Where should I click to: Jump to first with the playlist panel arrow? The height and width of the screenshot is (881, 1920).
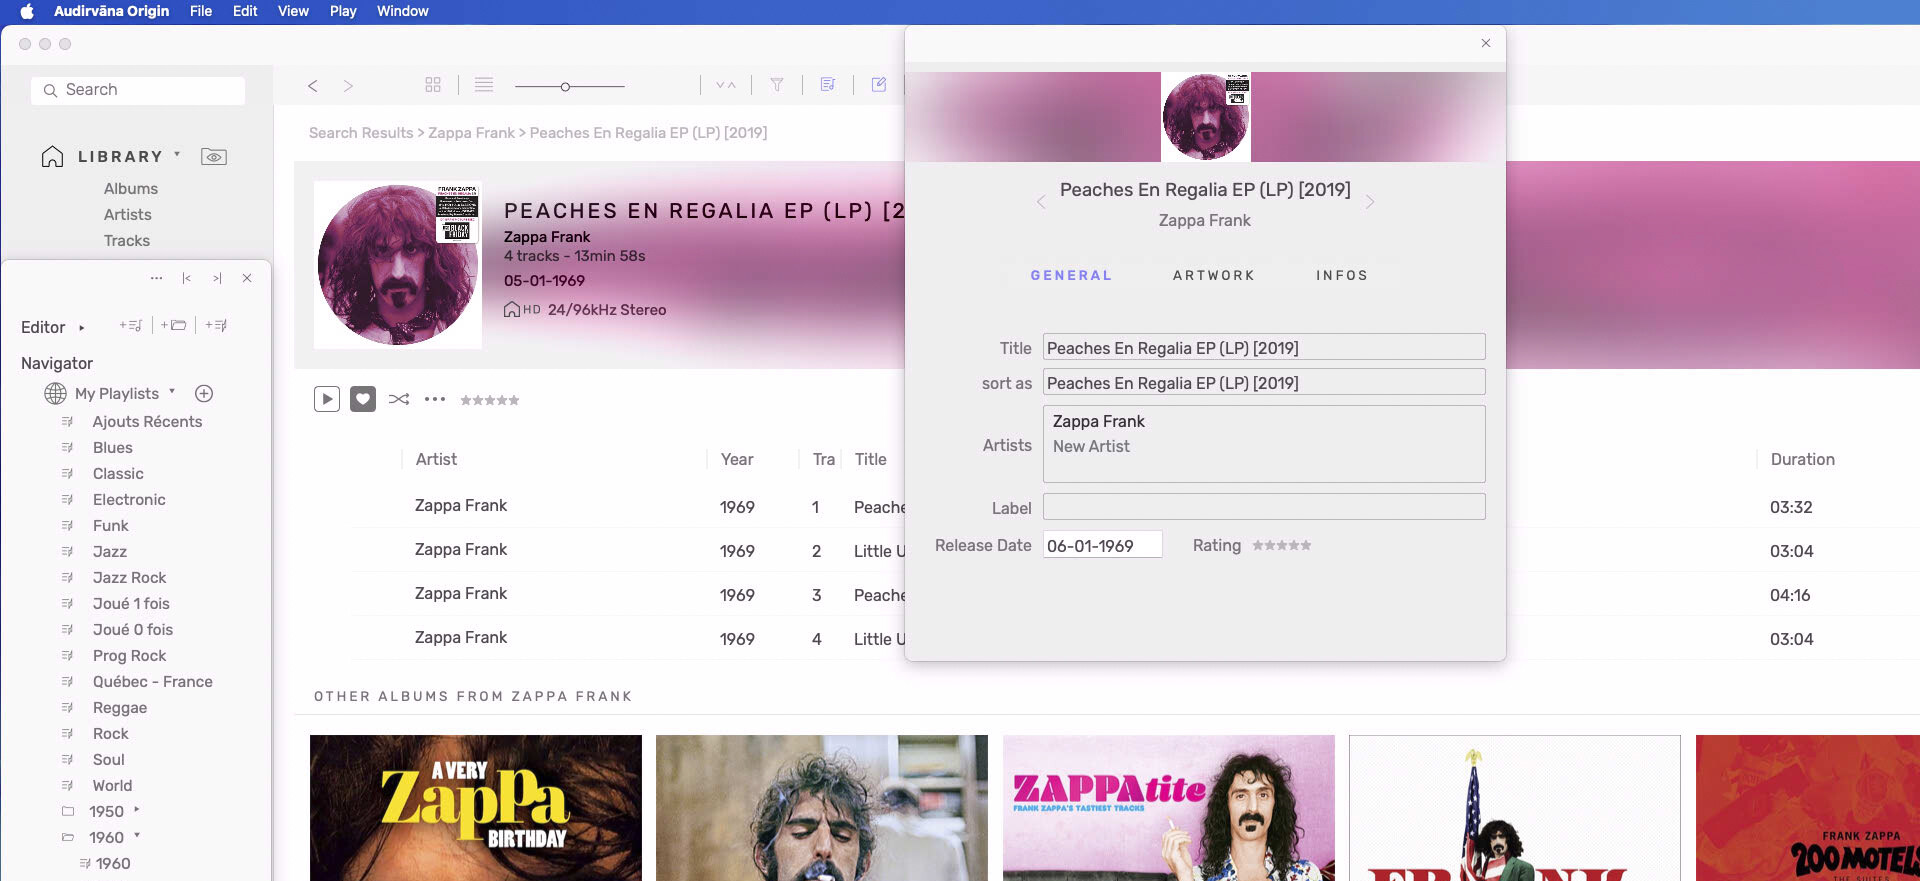187,278
